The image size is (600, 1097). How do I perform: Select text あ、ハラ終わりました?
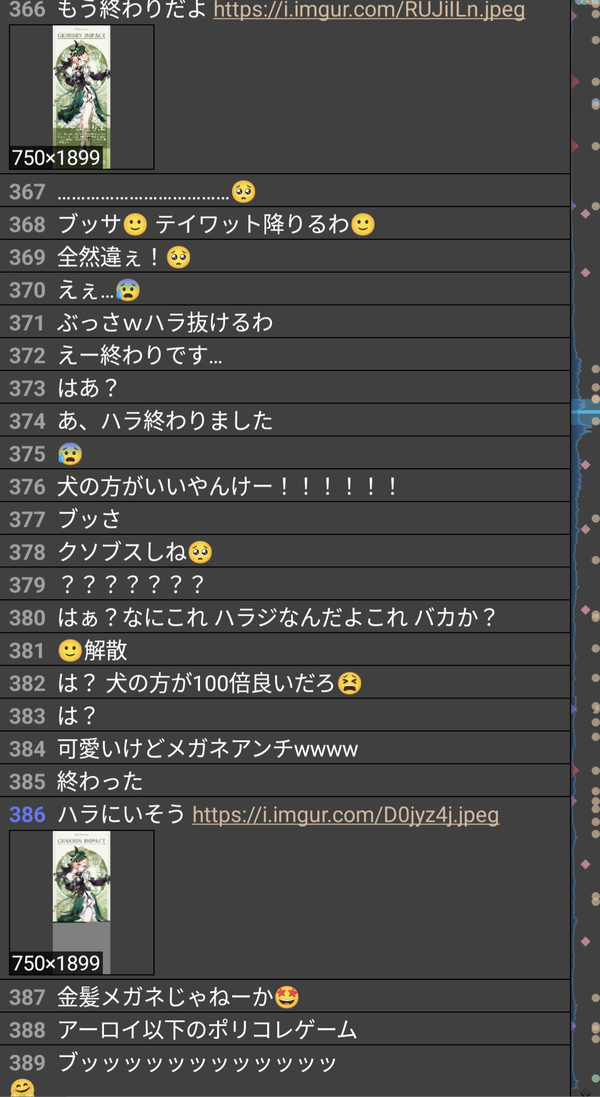tap(165, 421)
